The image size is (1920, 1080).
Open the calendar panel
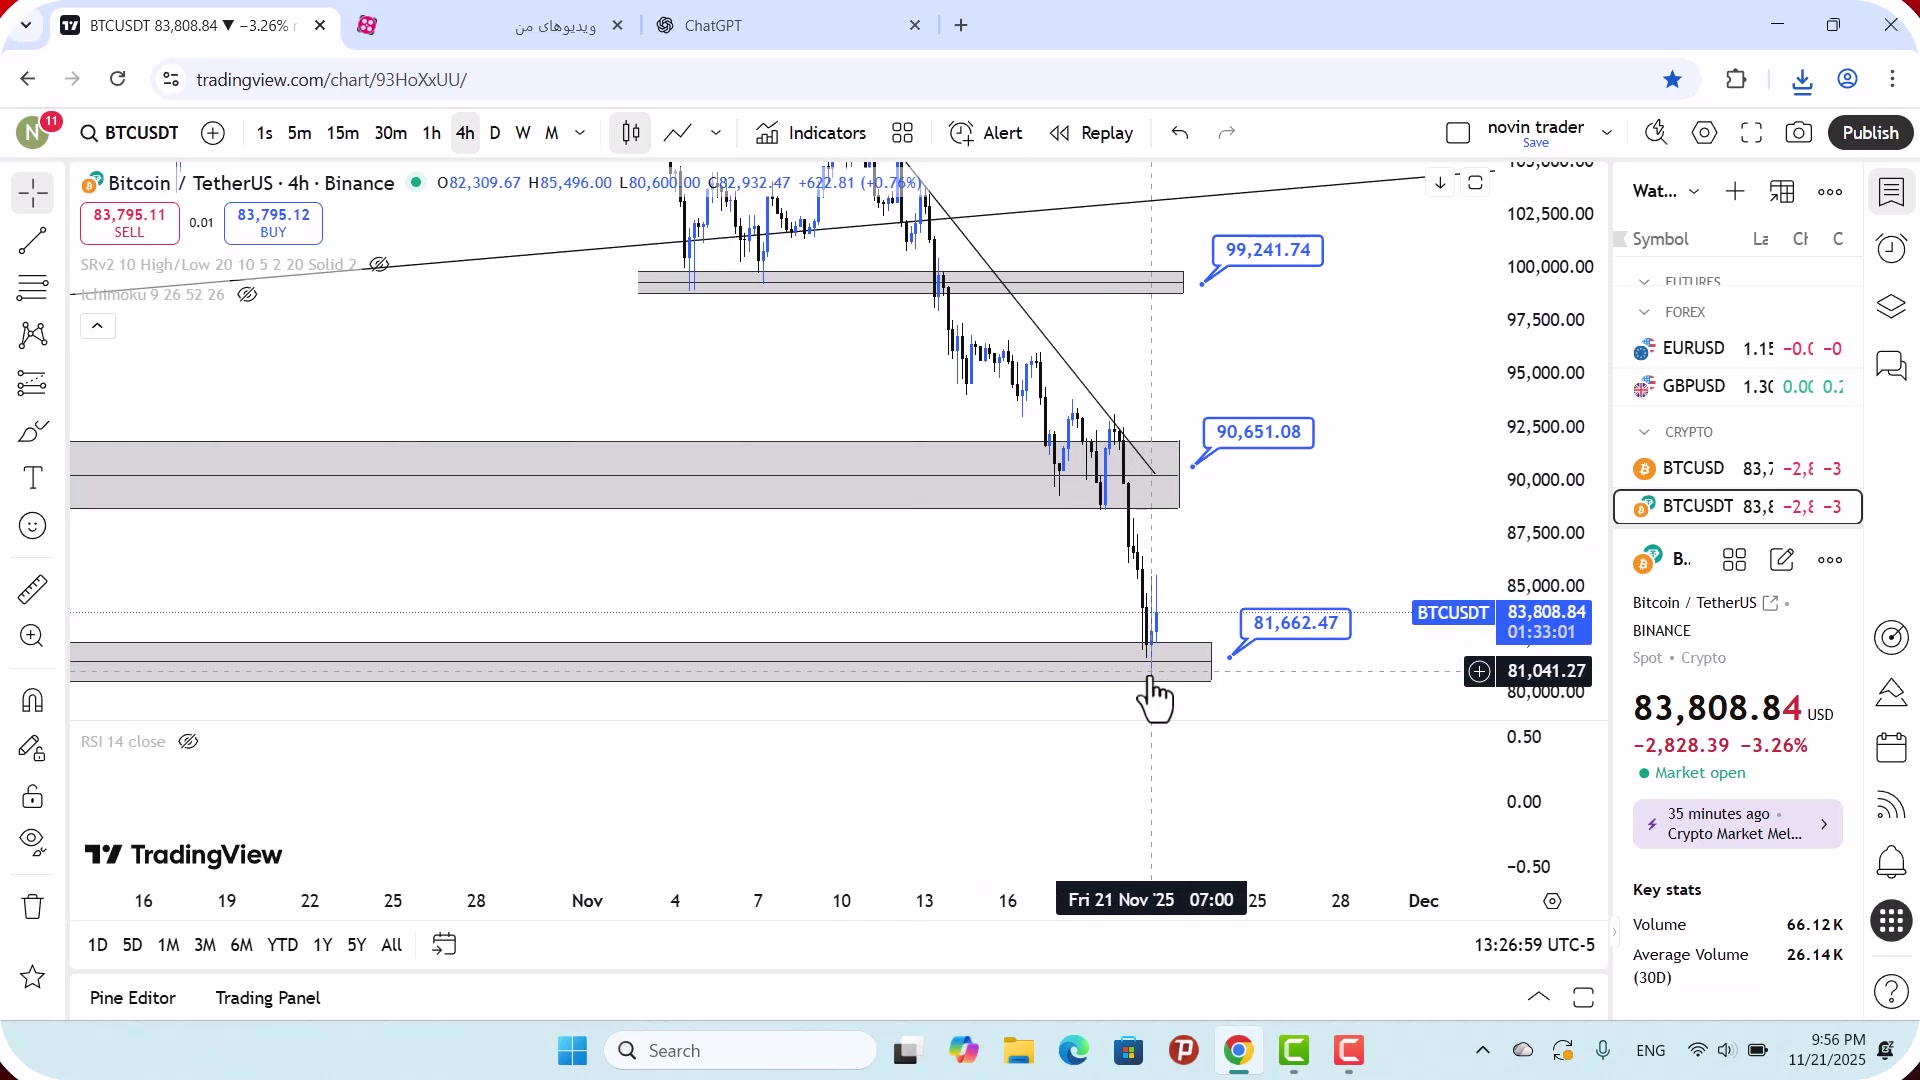coord(1891,748)
